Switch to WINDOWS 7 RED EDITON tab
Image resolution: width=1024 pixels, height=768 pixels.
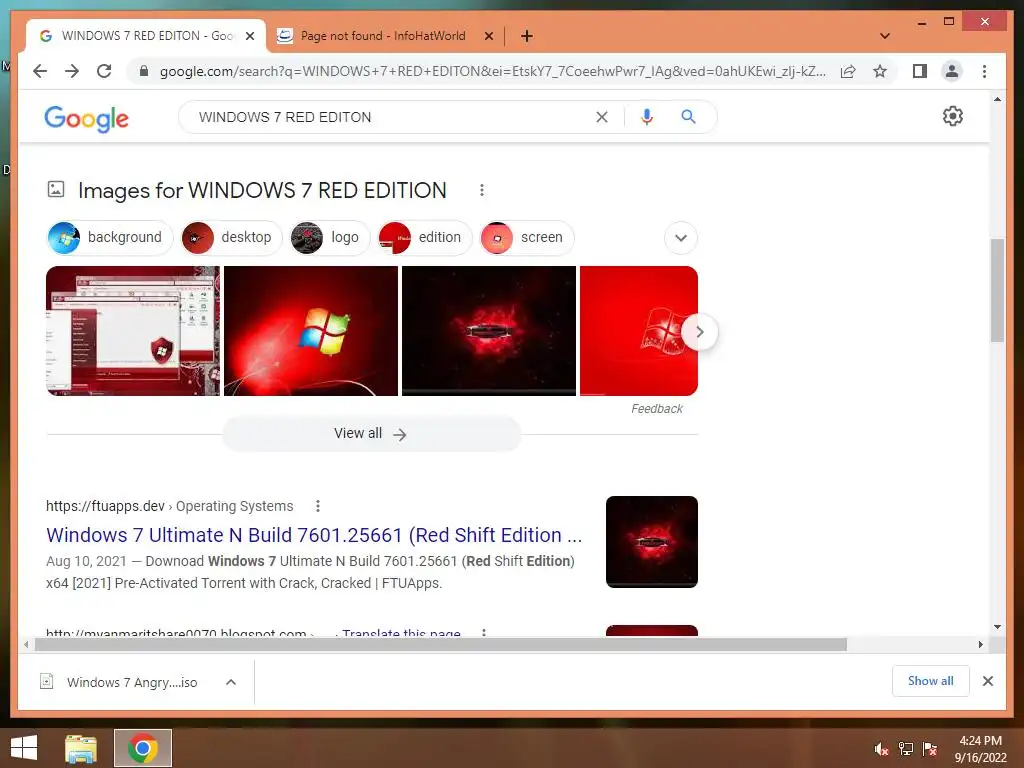146,36
